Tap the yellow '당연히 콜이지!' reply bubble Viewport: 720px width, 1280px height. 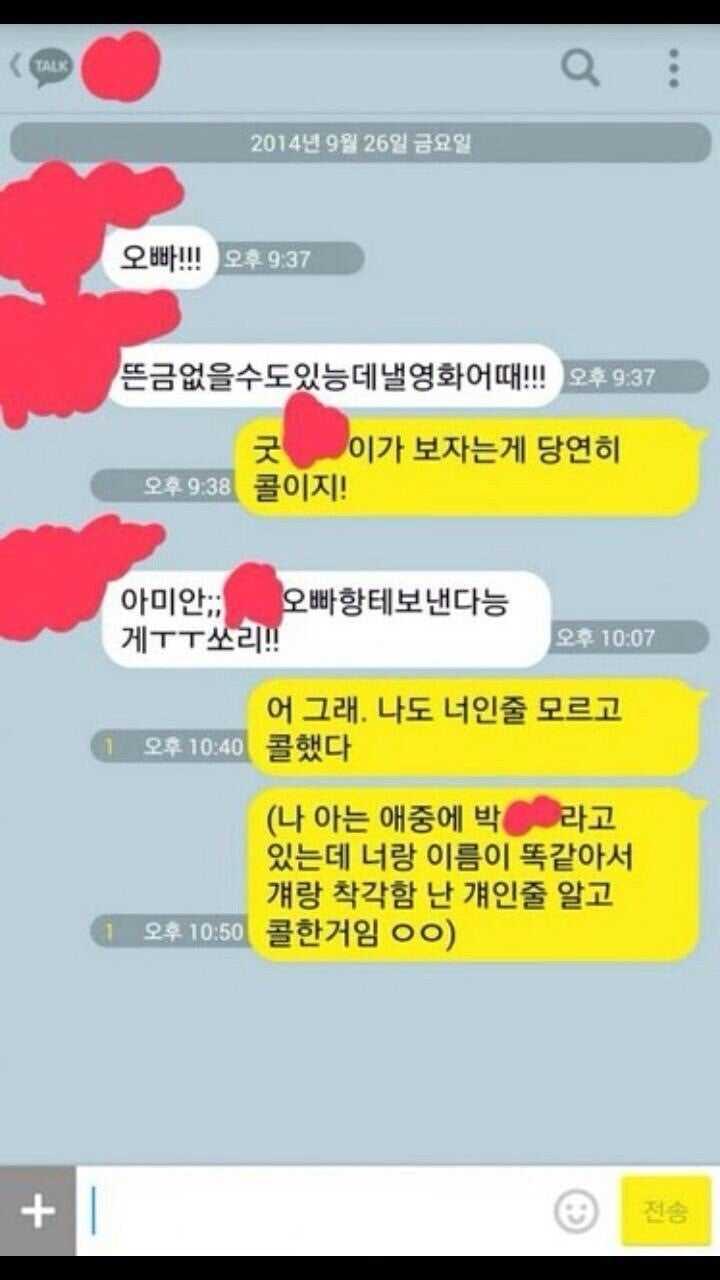coord(470,468)
